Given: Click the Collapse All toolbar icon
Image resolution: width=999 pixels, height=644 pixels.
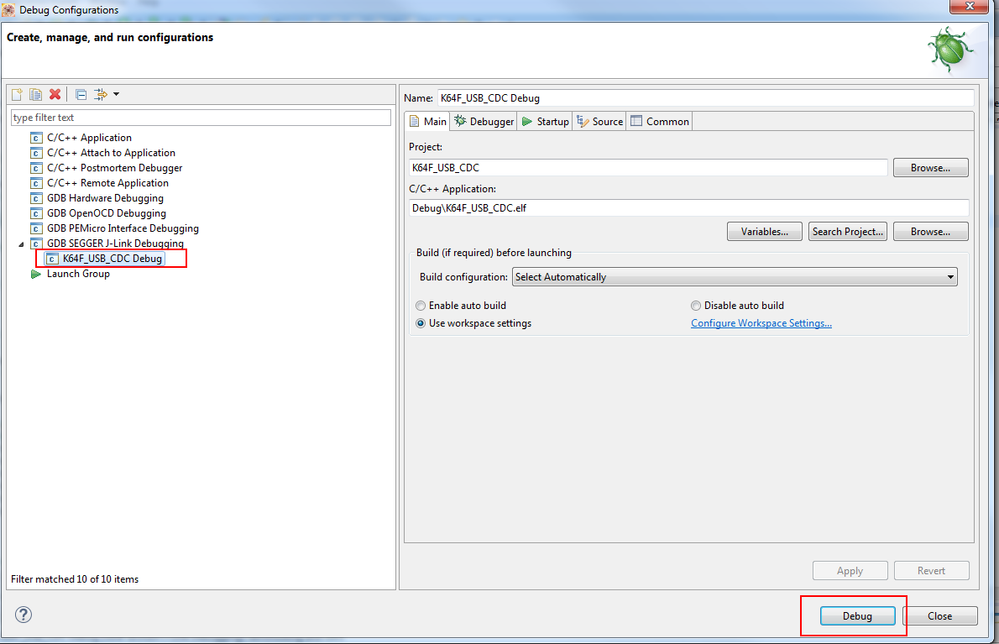Looking at the screenshot, I should [x=81, y=94].
